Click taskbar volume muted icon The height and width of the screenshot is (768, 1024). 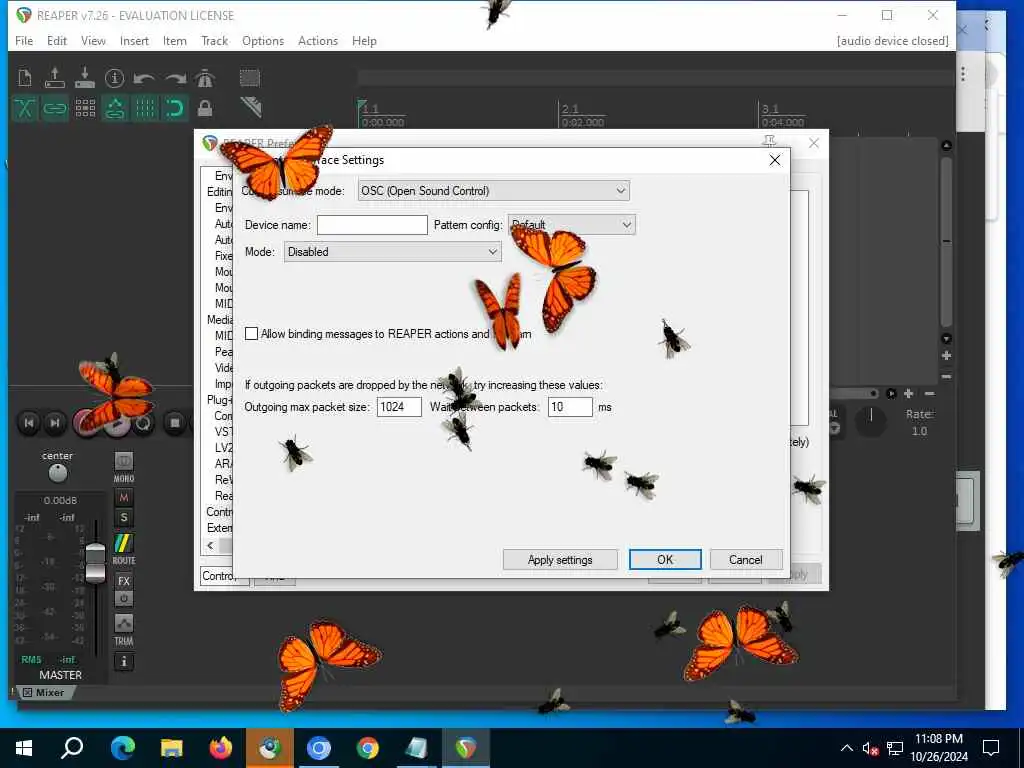(870, 748)
